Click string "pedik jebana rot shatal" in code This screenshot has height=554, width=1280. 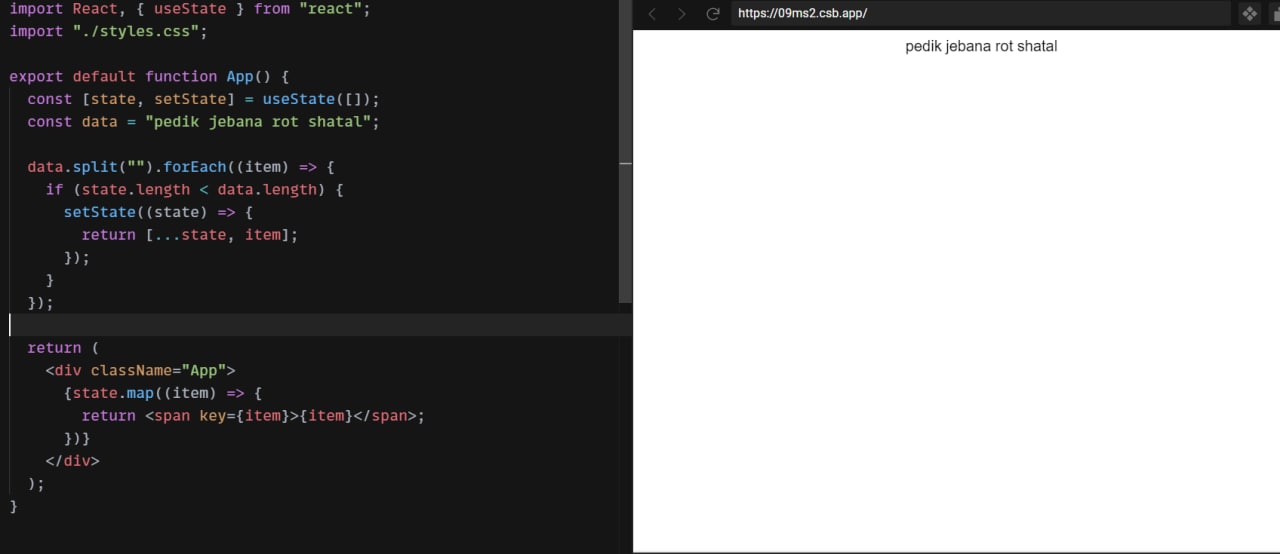(258, 122)
